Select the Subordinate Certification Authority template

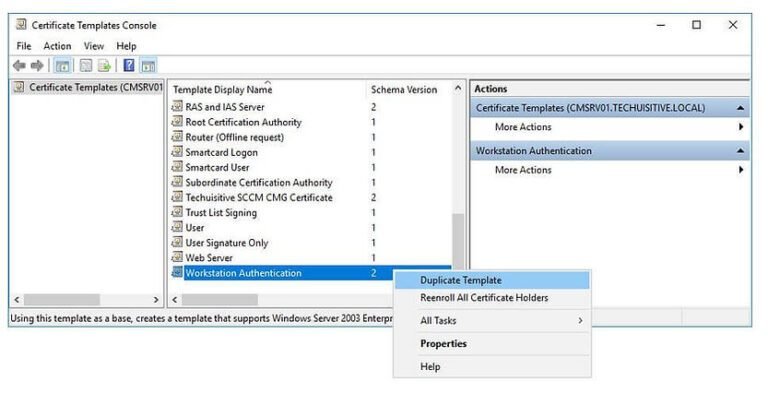[259, 182]
